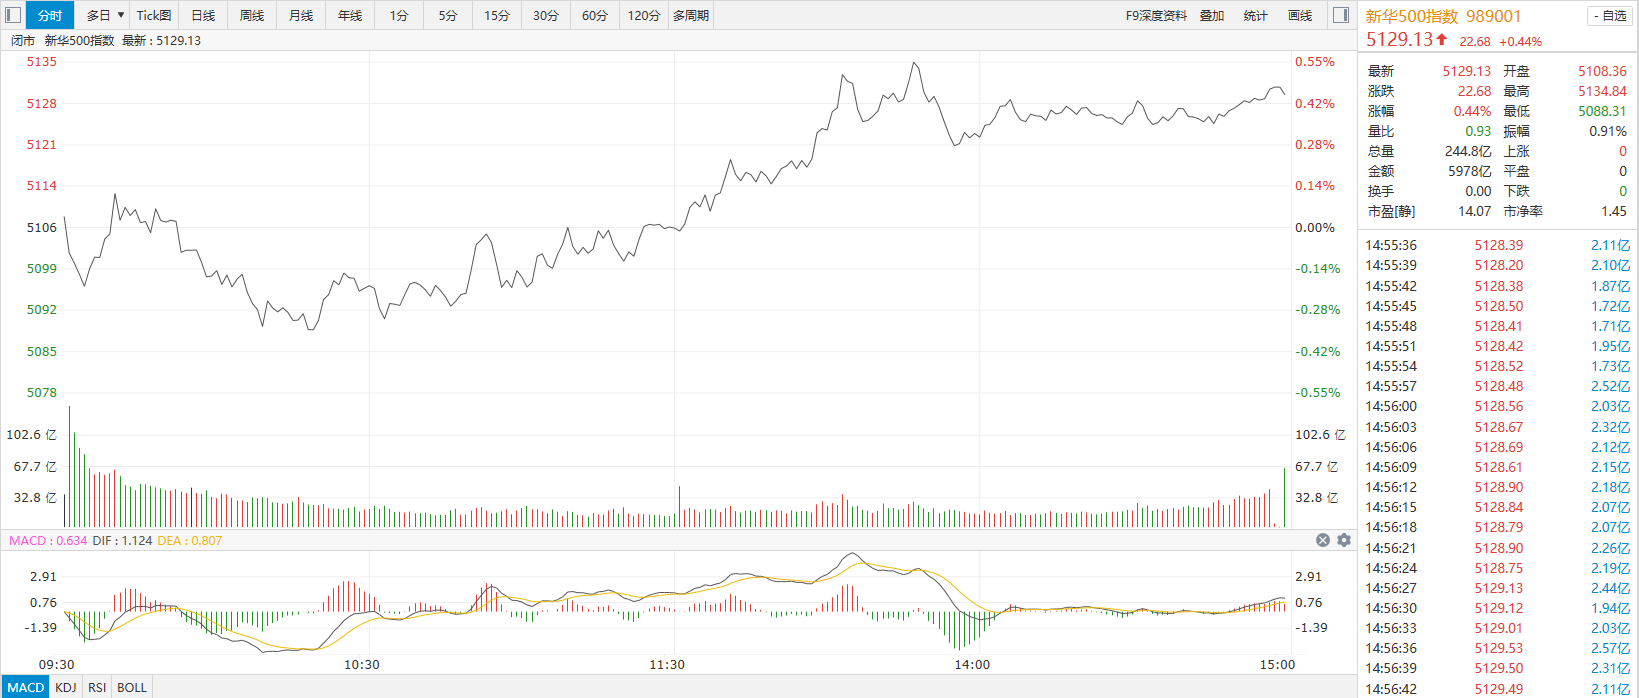Screen dimensions: 1639x698
Task: Activate the 画线 draw line tool
Action: point(1300,15)
